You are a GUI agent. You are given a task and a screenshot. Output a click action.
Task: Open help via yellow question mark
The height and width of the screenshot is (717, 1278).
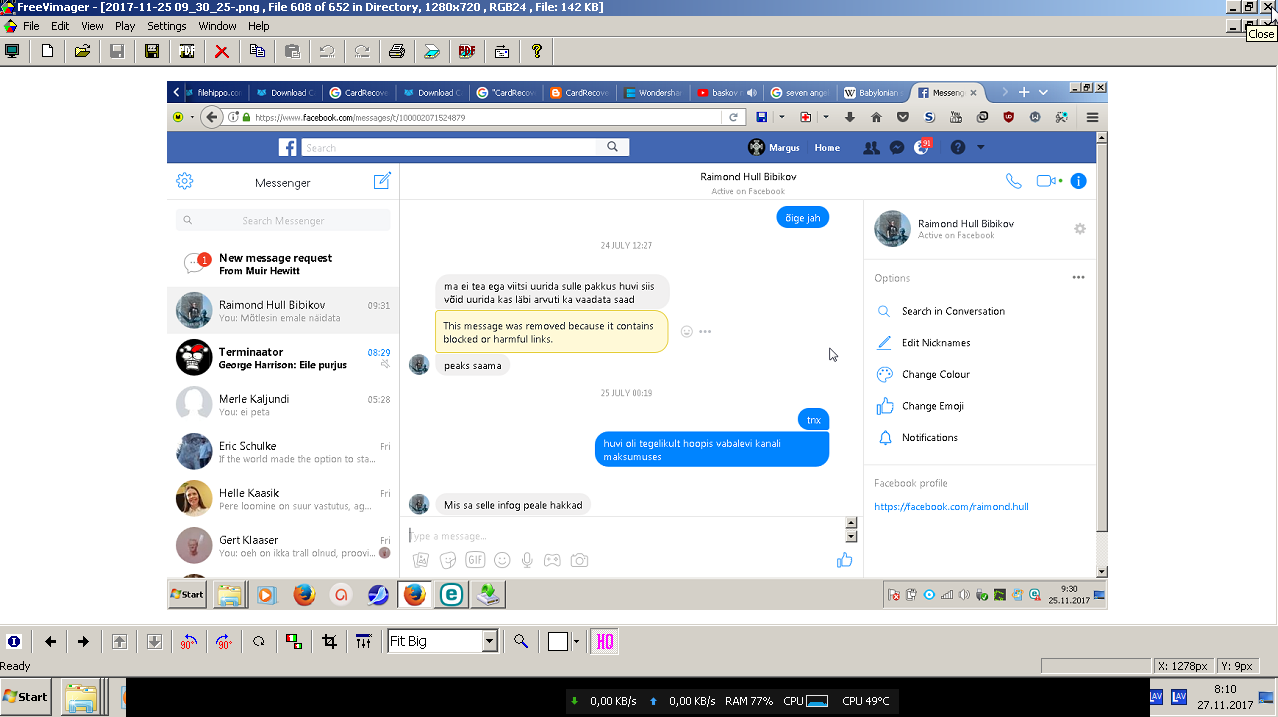pos(537,50)
